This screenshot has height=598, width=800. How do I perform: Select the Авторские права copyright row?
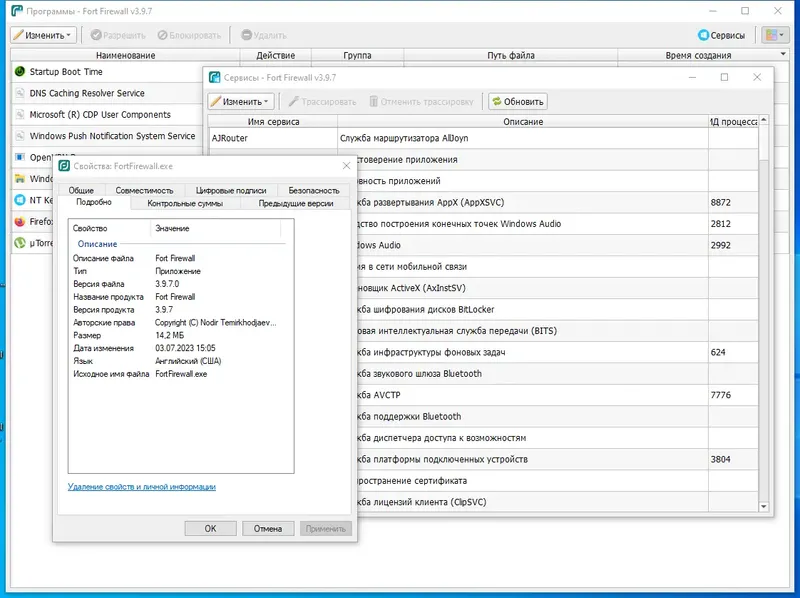[181, 322]
